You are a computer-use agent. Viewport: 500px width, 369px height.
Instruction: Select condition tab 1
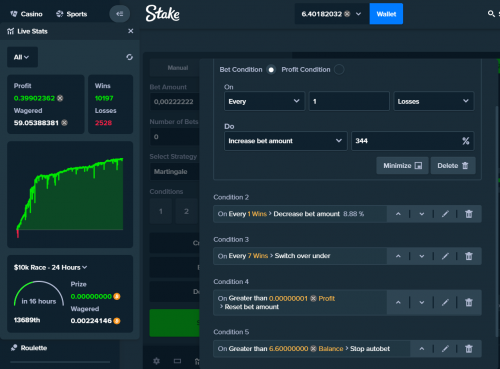coord(161,211)
